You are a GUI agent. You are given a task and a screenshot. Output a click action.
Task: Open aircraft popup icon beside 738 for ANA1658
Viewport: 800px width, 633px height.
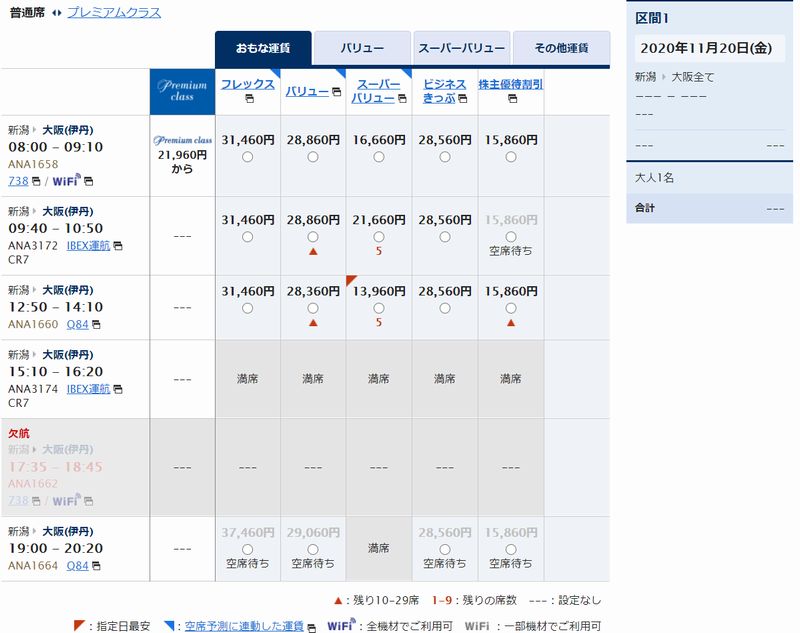(36, 181)
